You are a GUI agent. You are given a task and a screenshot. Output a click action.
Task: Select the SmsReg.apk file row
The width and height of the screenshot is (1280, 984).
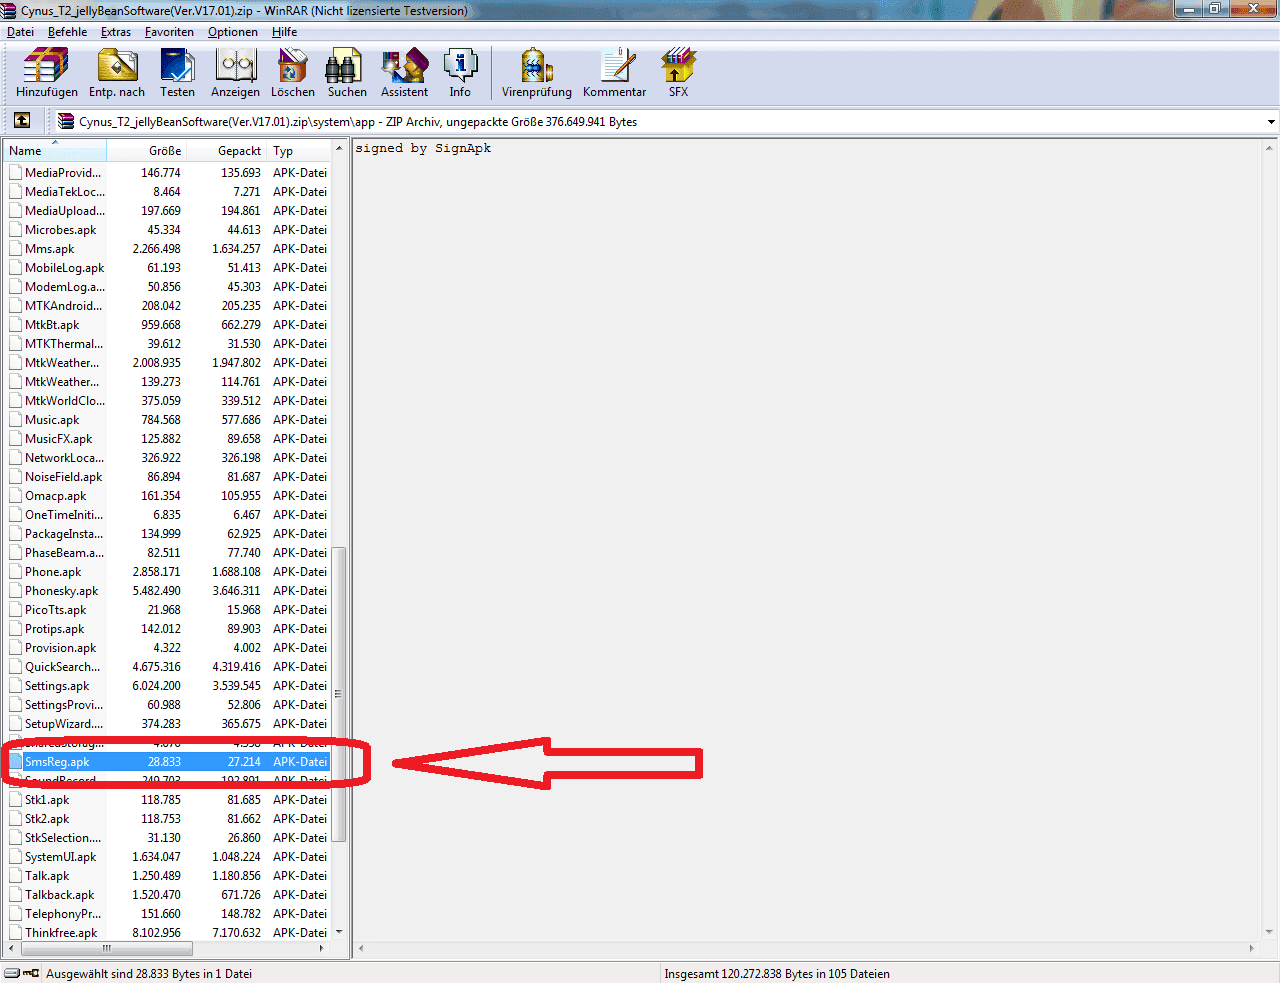(x=168, y=762)
